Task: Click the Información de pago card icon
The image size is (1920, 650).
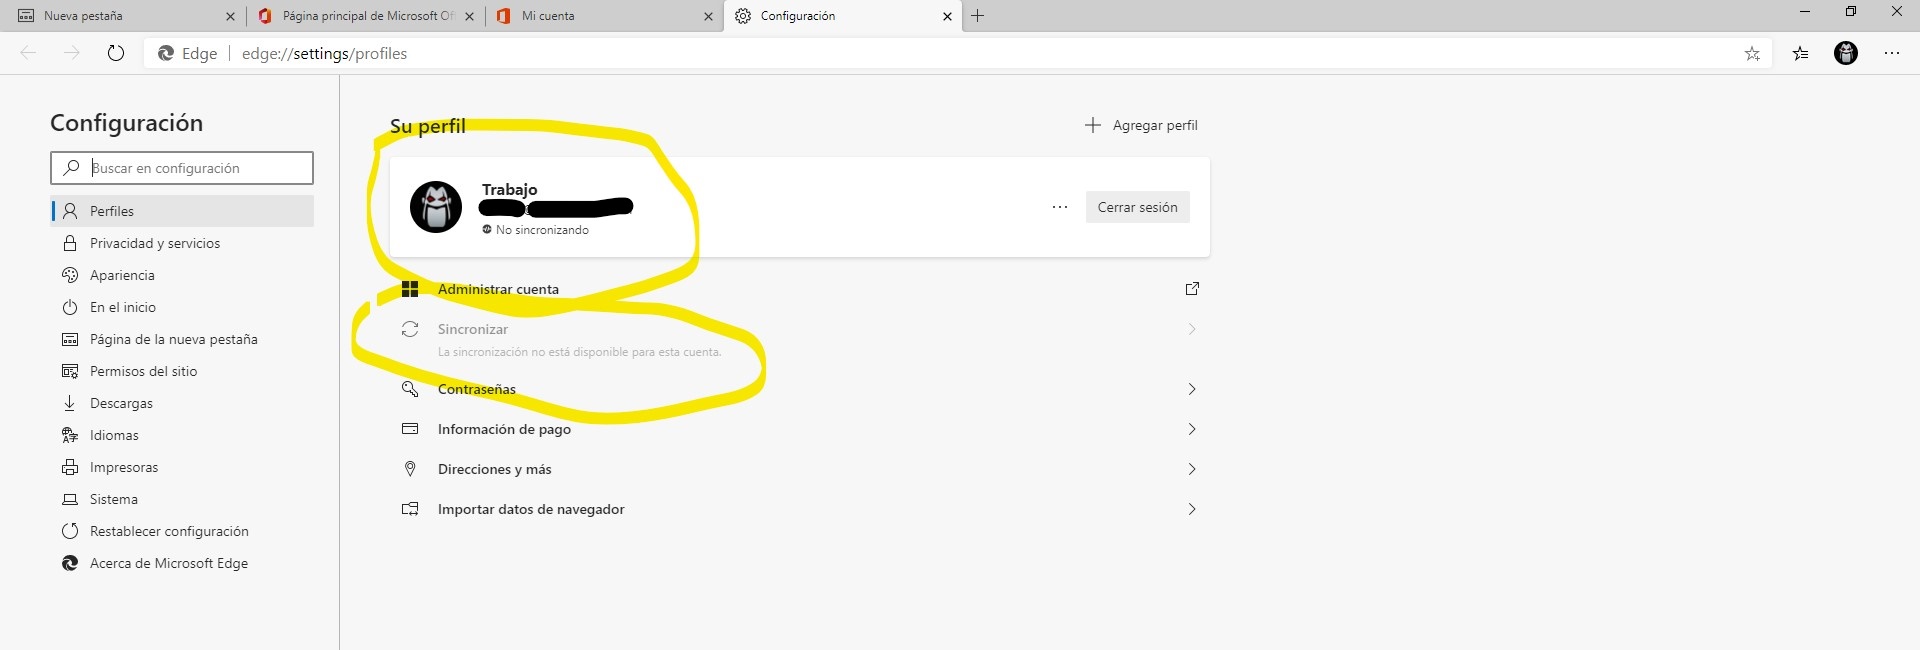Action: click(x=410, y=429)
